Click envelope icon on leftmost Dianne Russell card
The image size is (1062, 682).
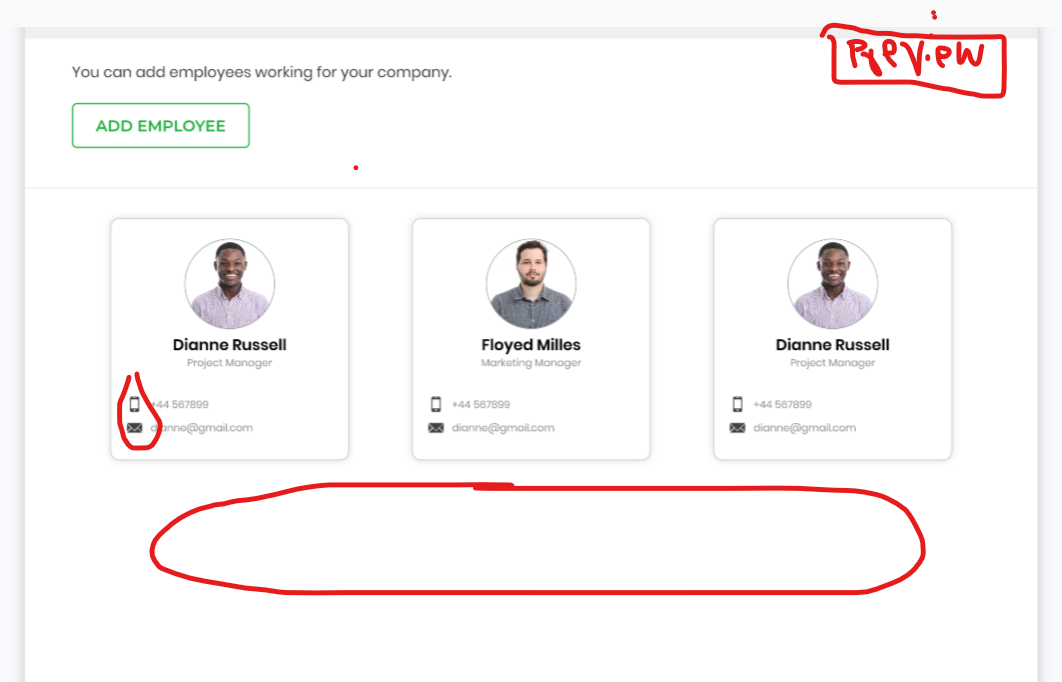click(x=134, y=428)
